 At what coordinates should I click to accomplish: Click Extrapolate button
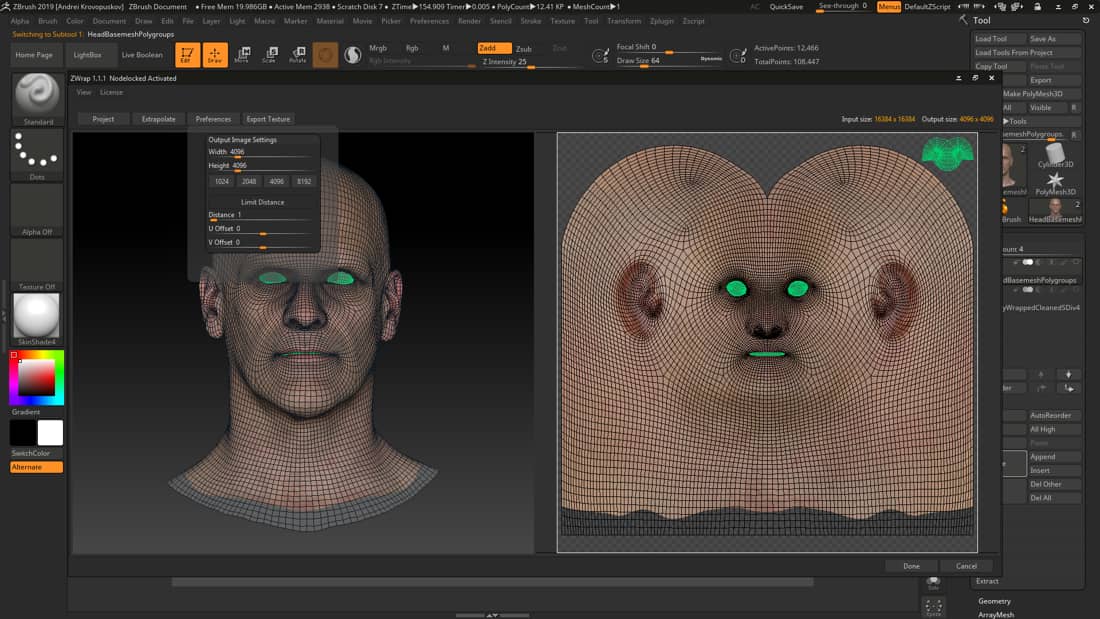point(159,119)
